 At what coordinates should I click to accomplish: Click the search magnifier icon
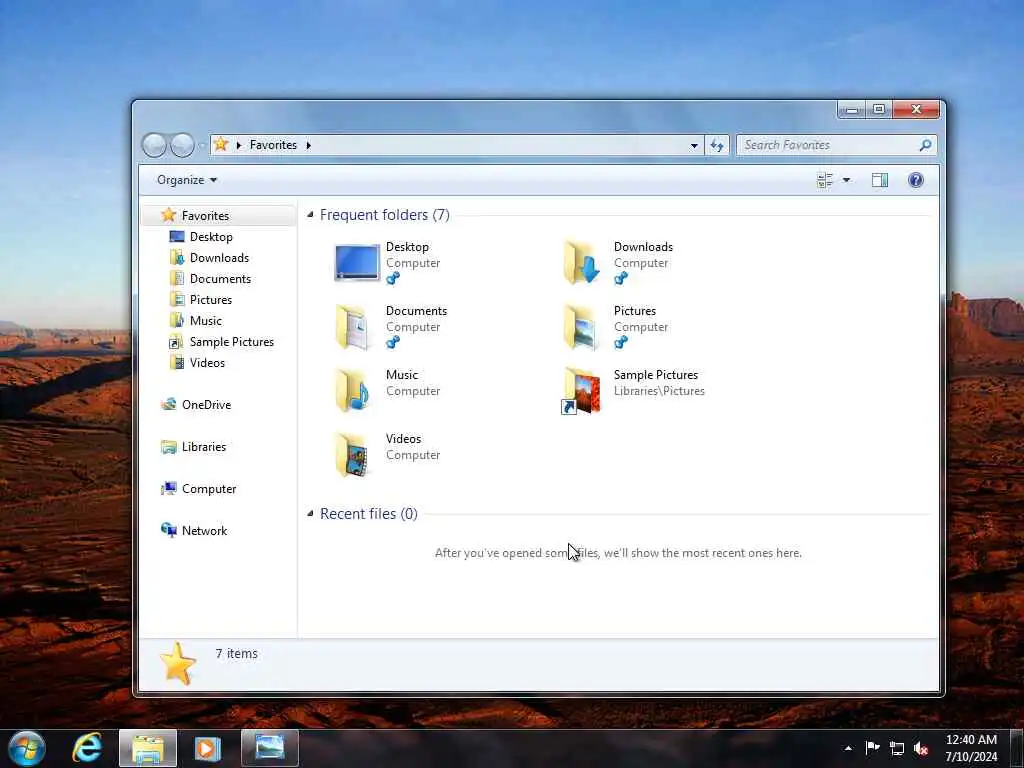coord(925,145)
